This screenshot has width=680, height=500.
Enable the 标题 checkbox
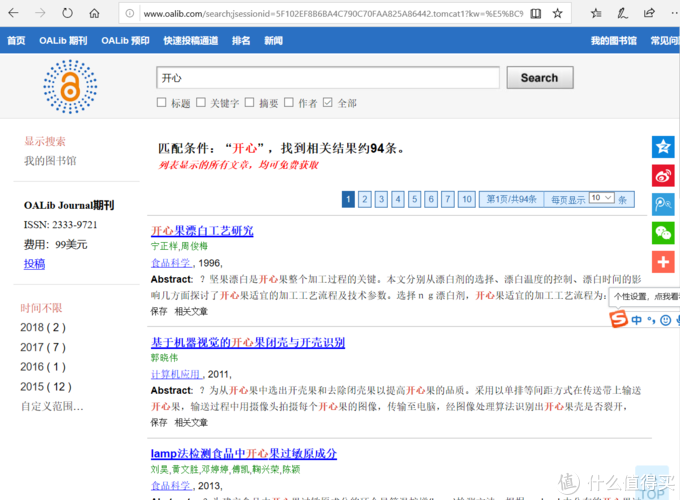pos(162,103)
